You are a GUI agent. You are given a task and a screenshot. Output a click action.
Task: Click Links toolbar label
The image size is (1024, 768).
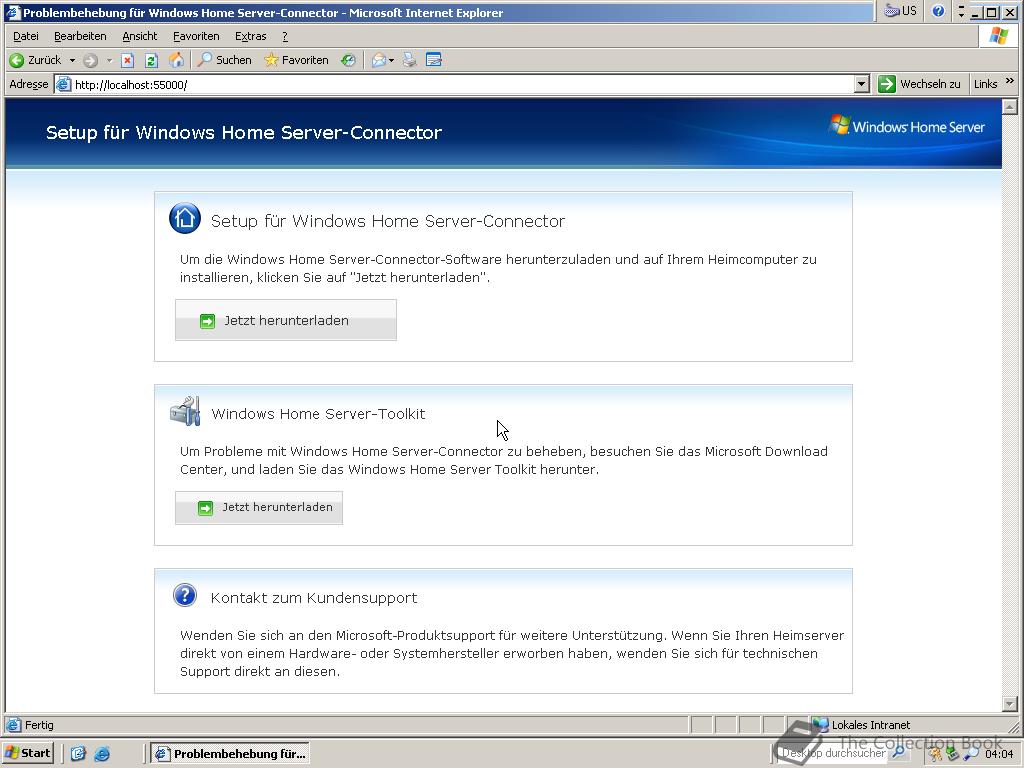pos(985,84)
